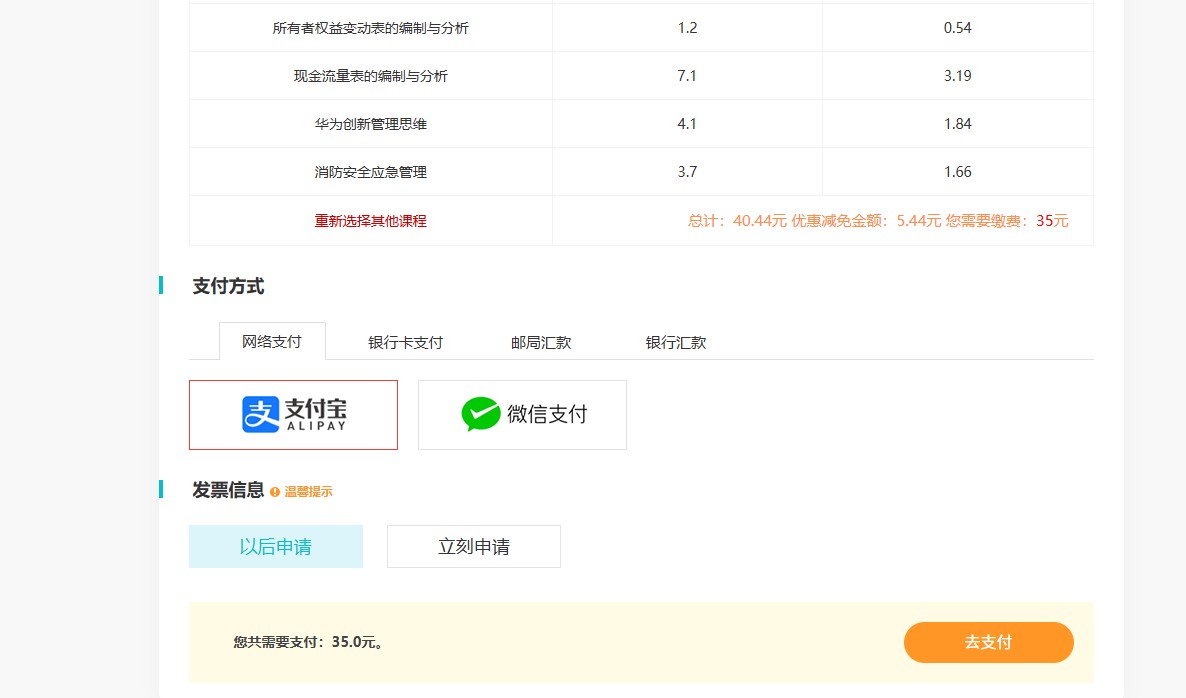Image resolution: width=1186 pixels, height=698 pixels.
Task: Click the 现金流量表的编制与分析 course name
Action: pos(370,76)
